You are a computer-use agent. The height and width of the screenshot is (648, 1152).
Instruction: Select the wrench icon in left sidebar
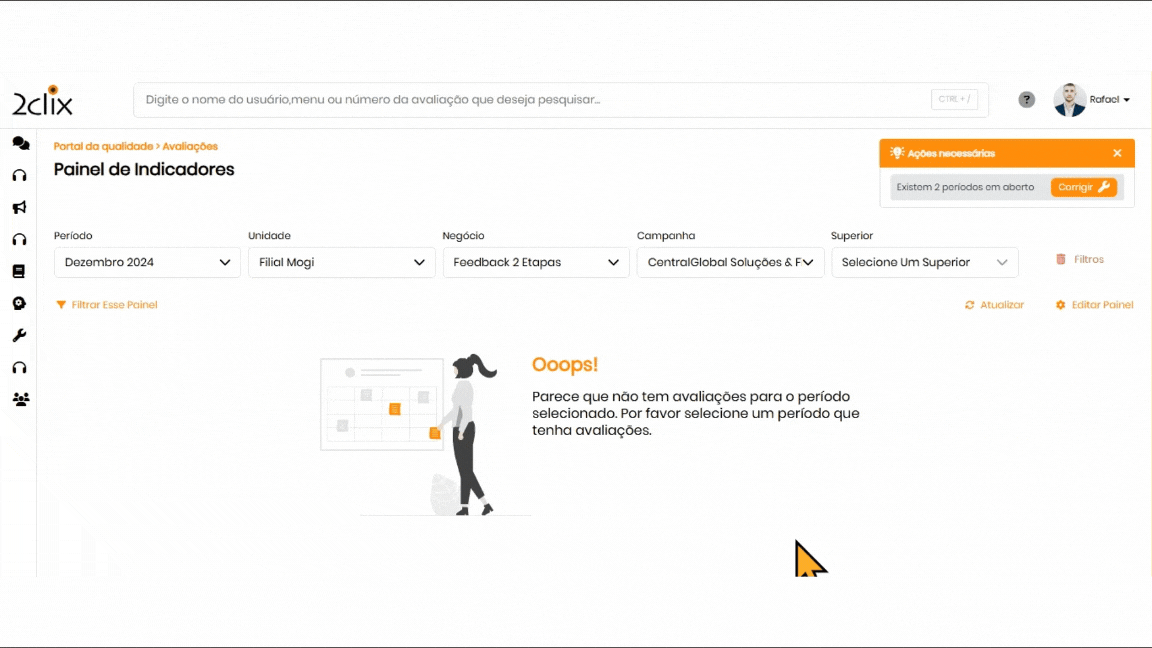(19, 335)
